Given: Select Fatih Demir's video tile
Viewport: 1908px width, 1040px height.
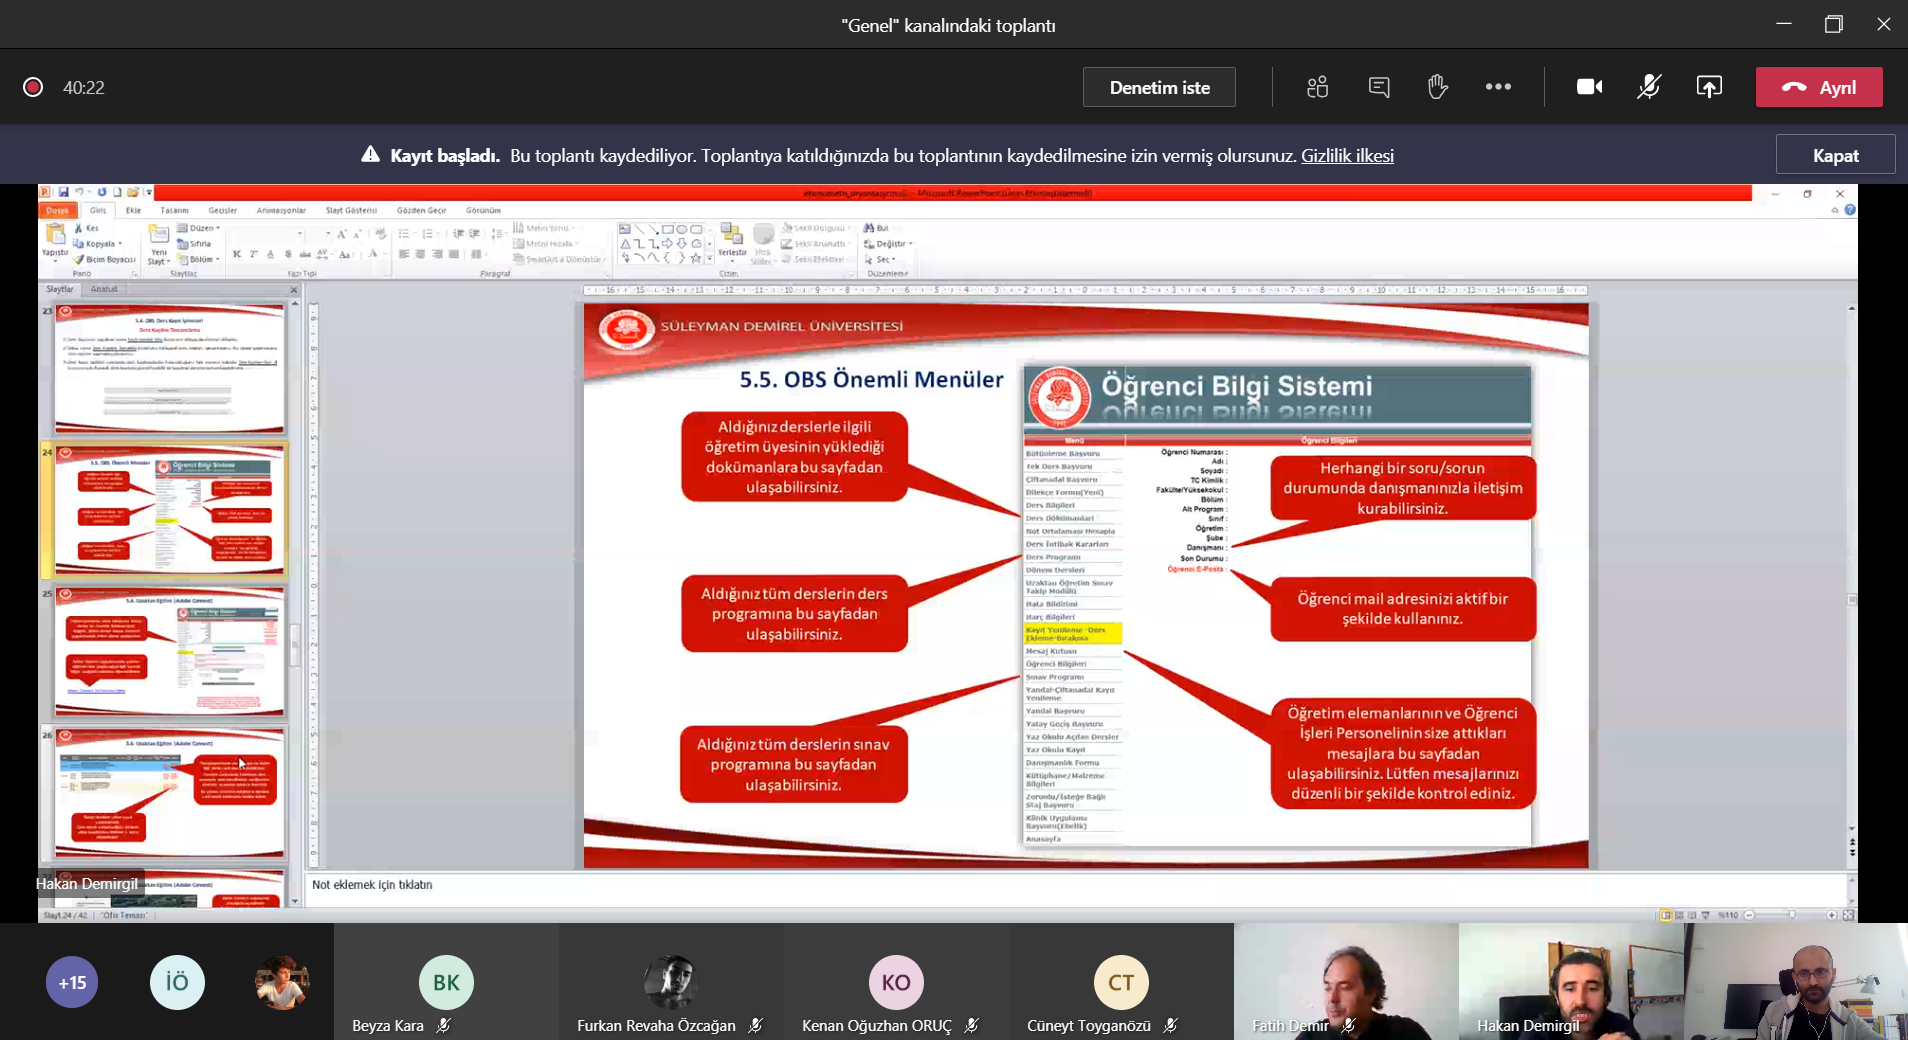Looking at the screenshot, I should pos(1345,980).
